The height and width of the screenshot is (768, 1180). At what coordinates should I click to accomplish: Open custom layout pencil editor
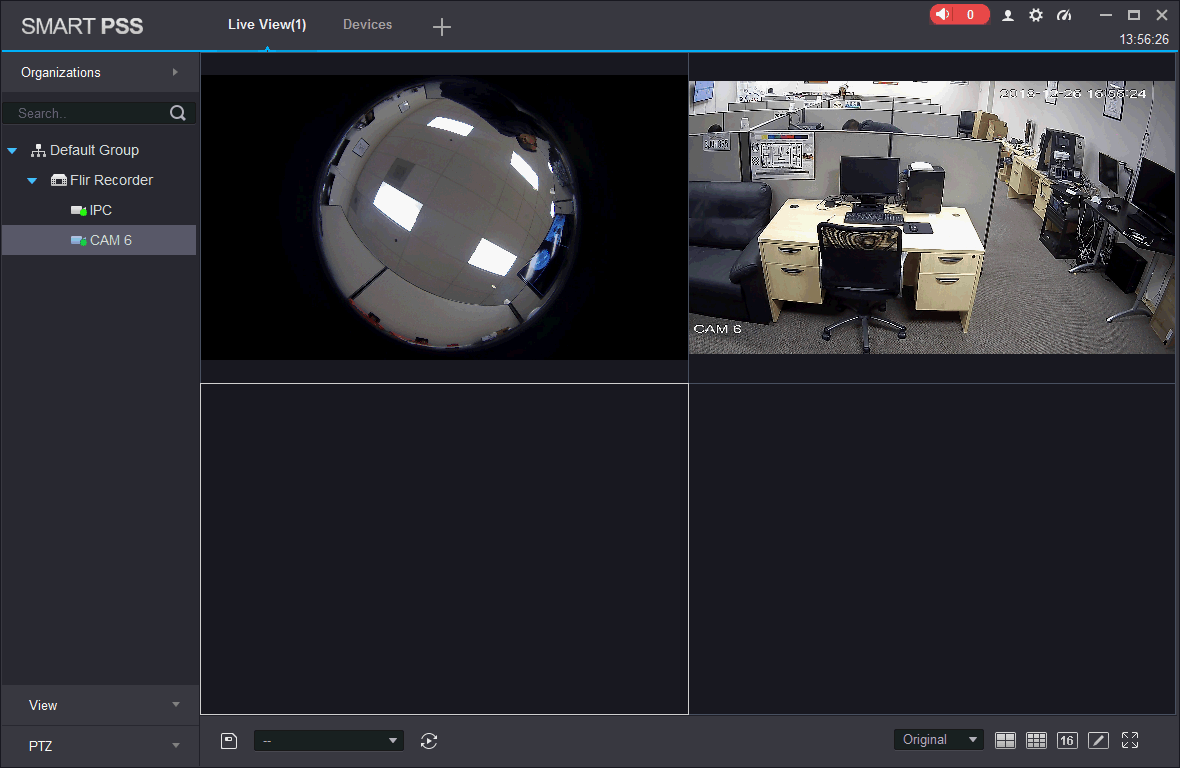[1098, 741]
